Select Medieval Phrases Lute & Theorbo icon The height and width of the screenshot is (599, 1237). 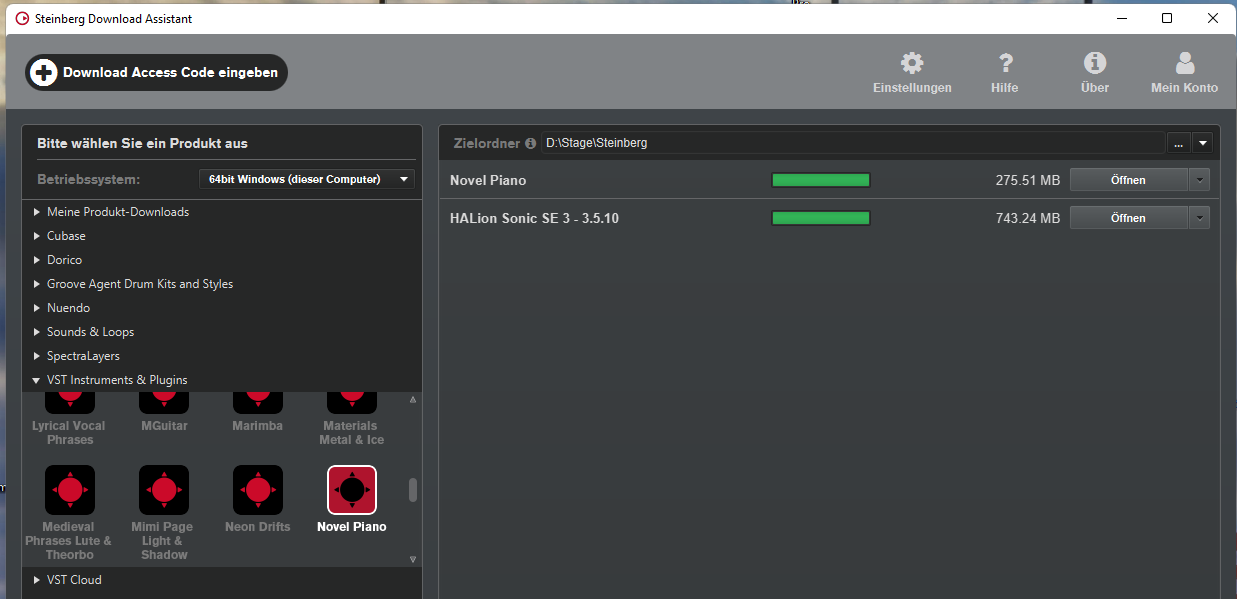coord(70,490)
